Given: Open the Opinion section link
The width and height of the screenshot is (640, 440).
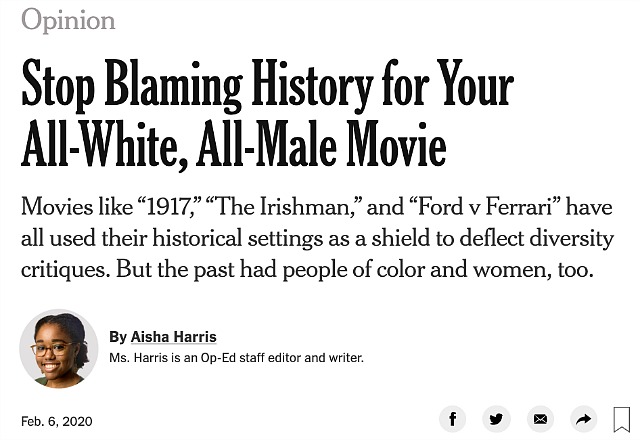Looking at the screenshot, I should [x=68, y=20].
